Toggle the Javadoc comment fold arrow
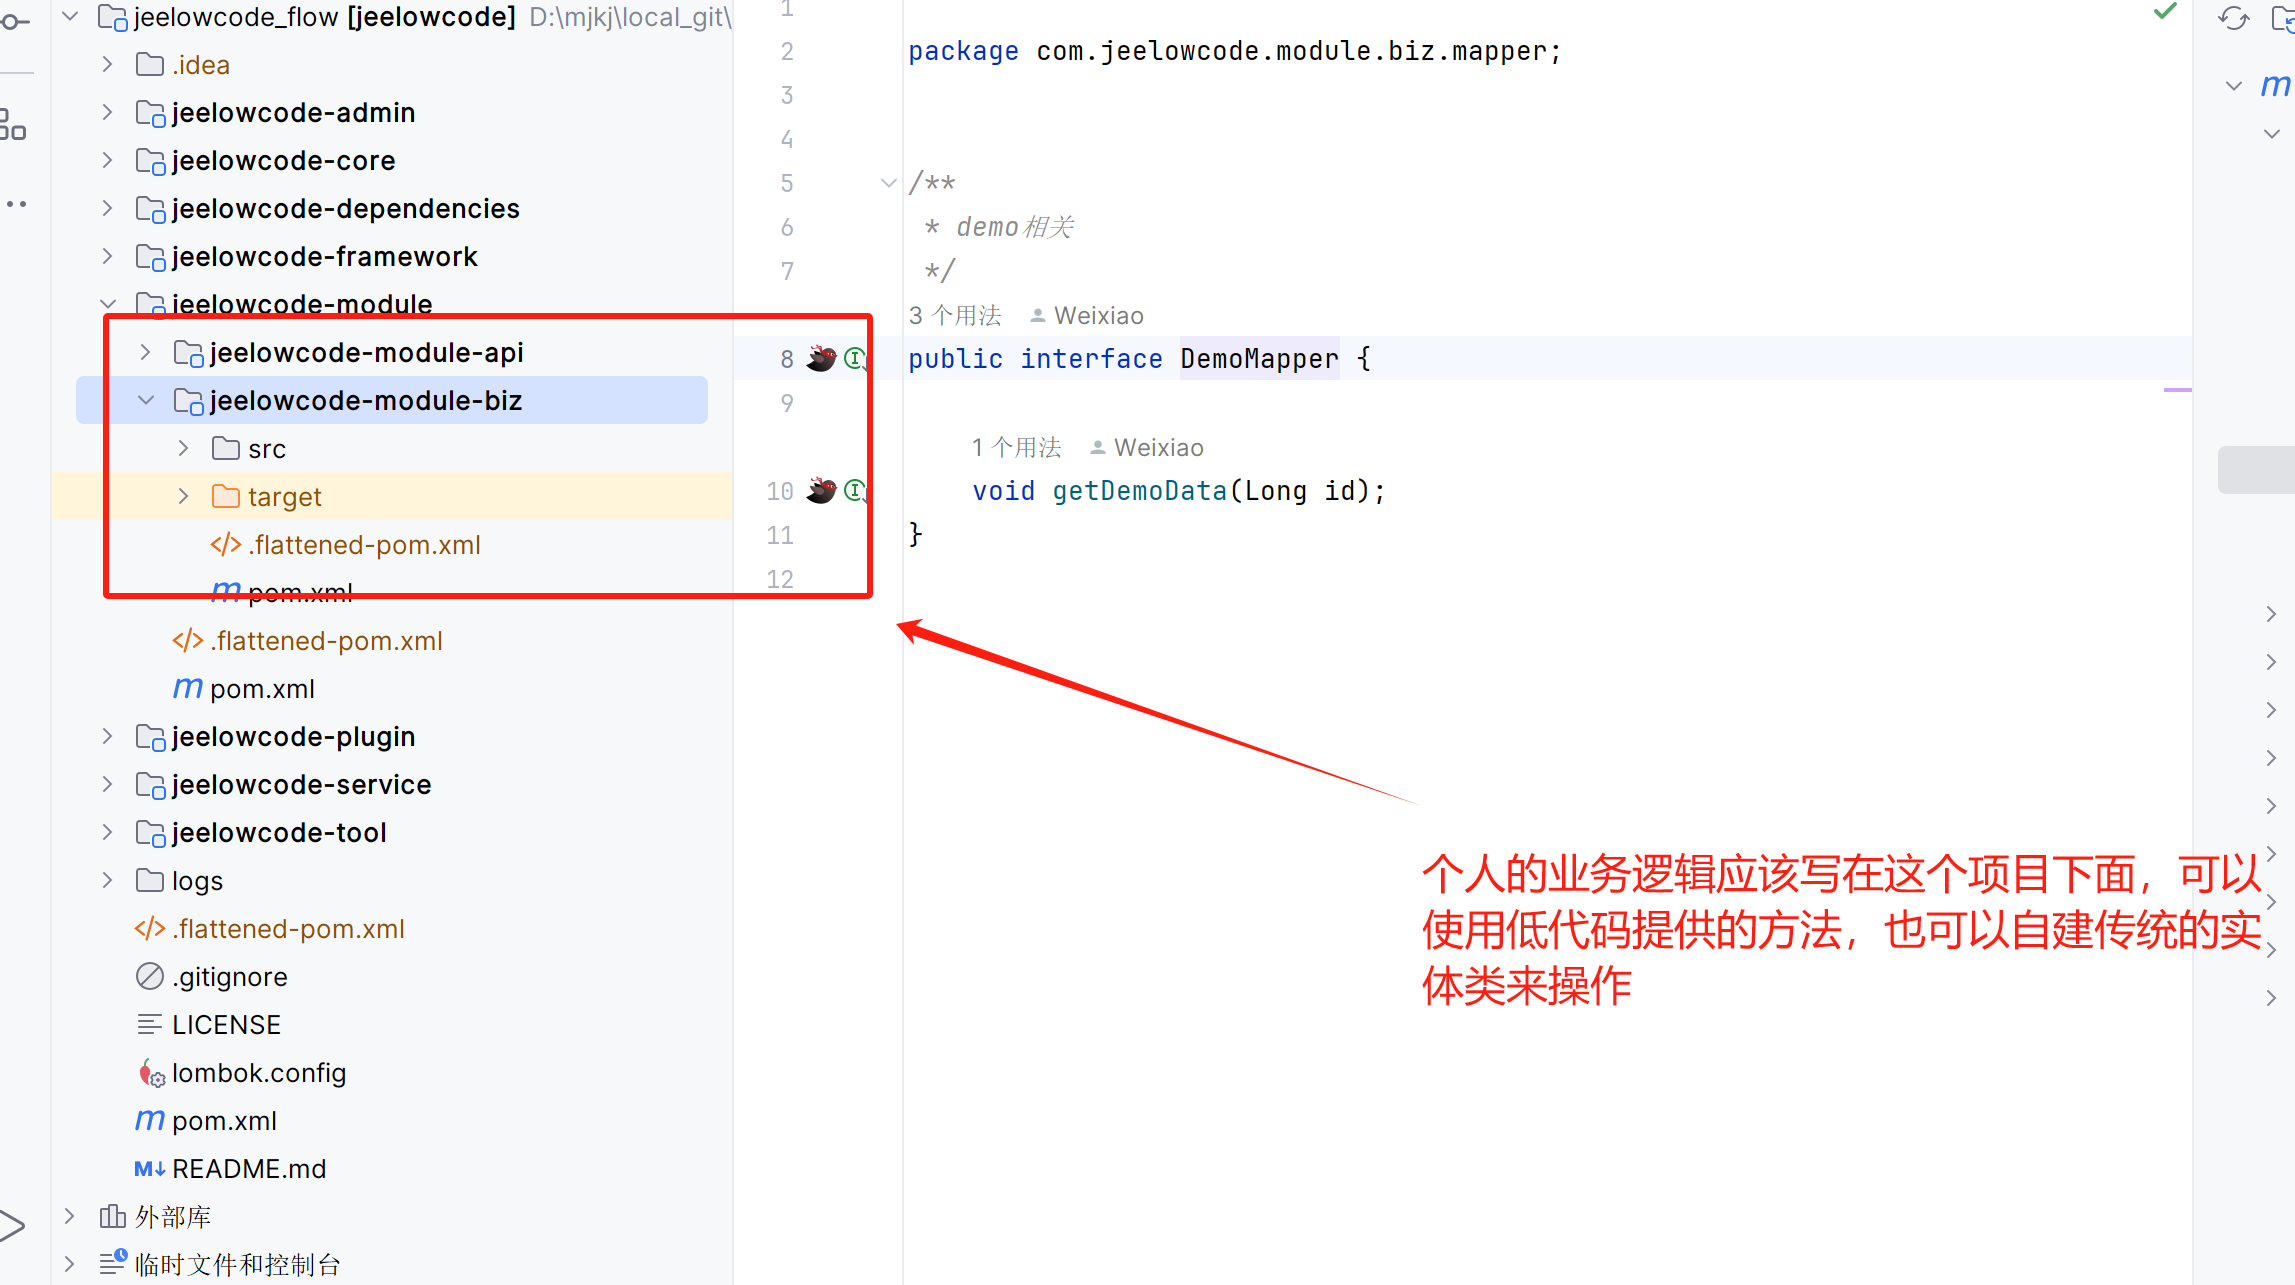The height and width of the screenshot is (1285, 2295). pos(888,182)
